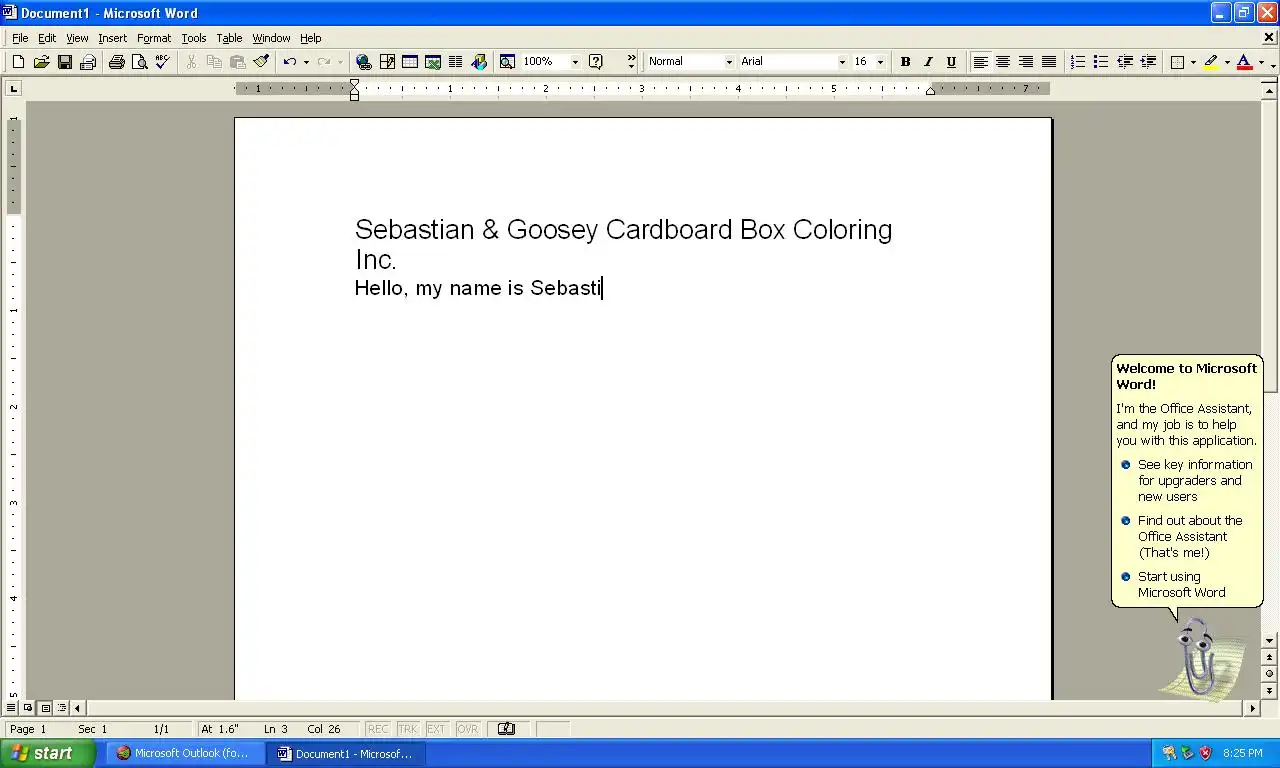Click the E-mail toolbar icon
Viewport: 1280px width, 768px height.
(88, 62)
